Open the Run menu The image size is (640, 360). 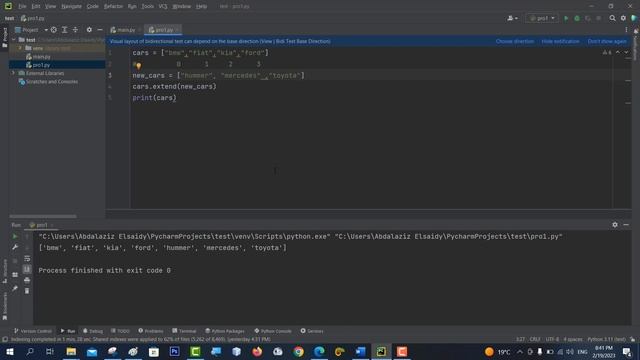click(132, 7)
